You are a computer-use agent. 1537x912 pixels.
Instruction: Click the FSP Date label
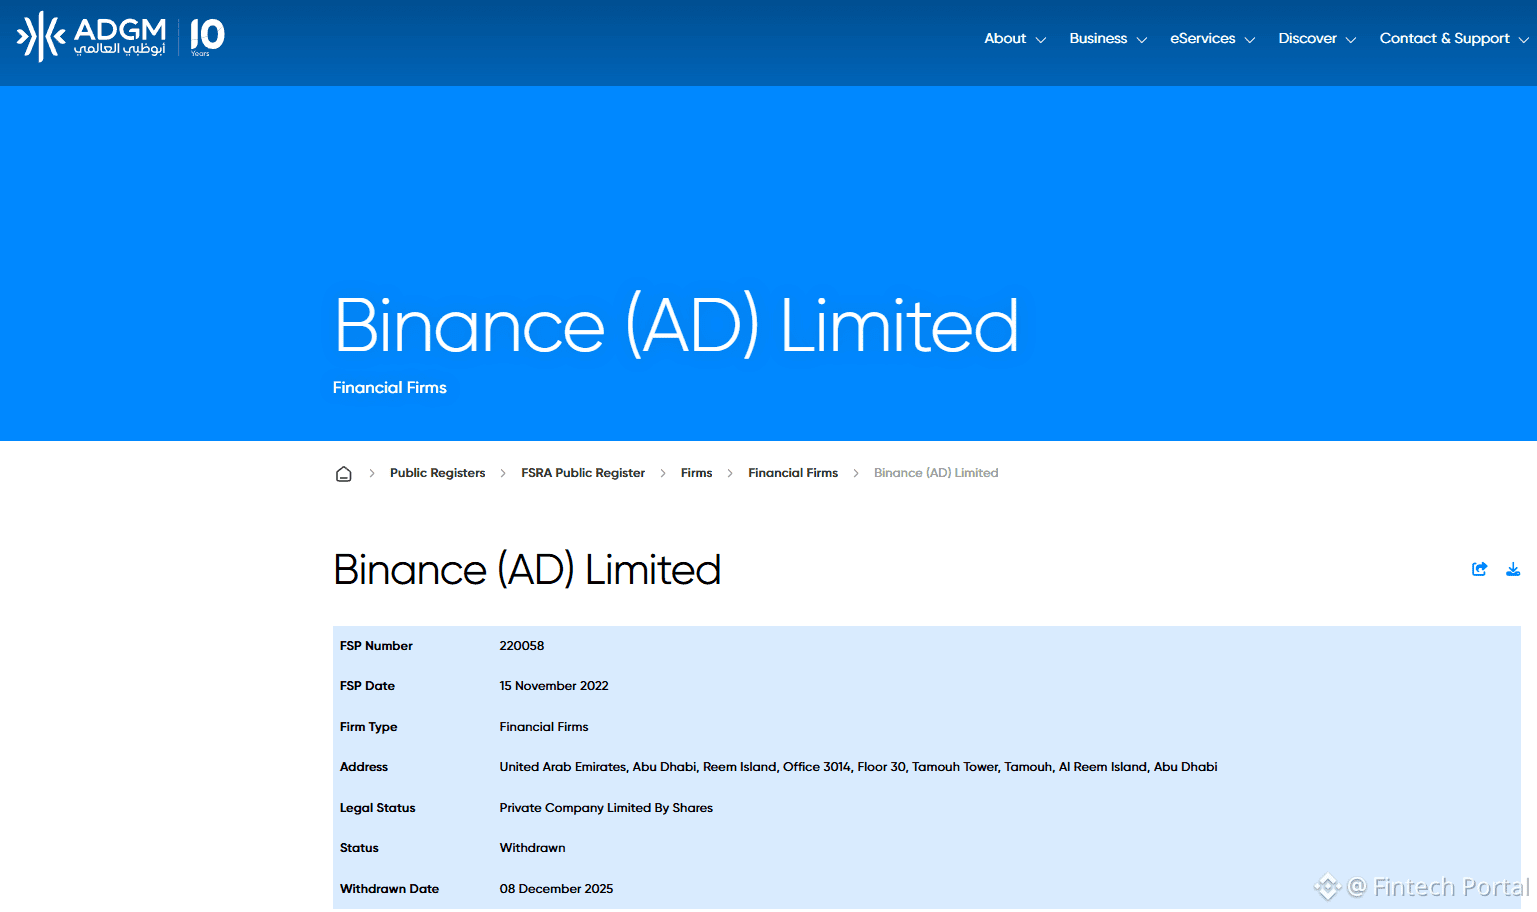(367, 686)
